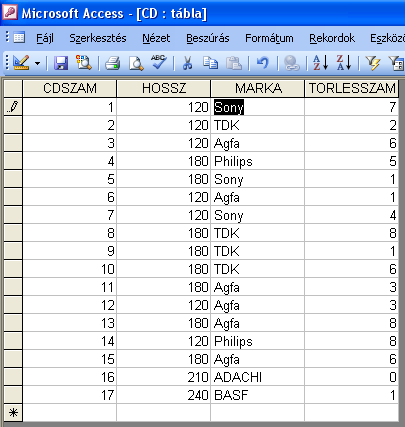Copy the selection with the Copy icon

(x=210, y=63)
